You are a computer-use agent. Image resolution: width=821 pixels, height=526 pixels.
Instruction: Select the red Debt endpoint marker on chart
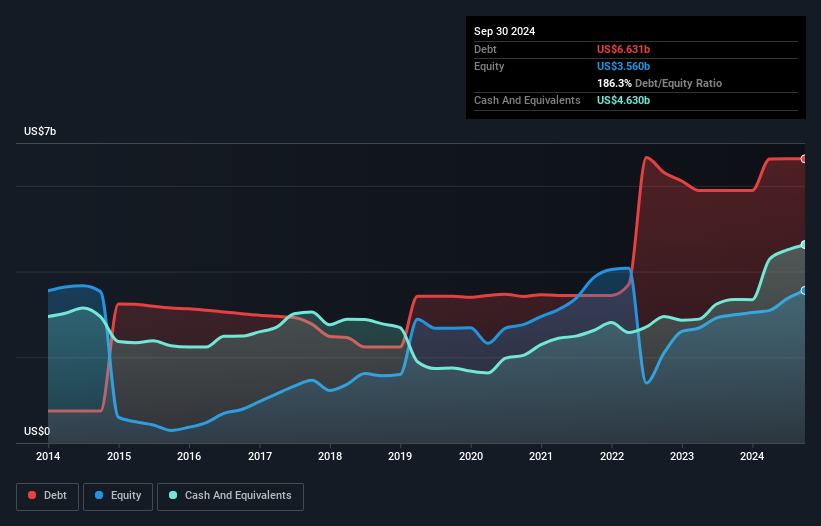tap(804, 159)
